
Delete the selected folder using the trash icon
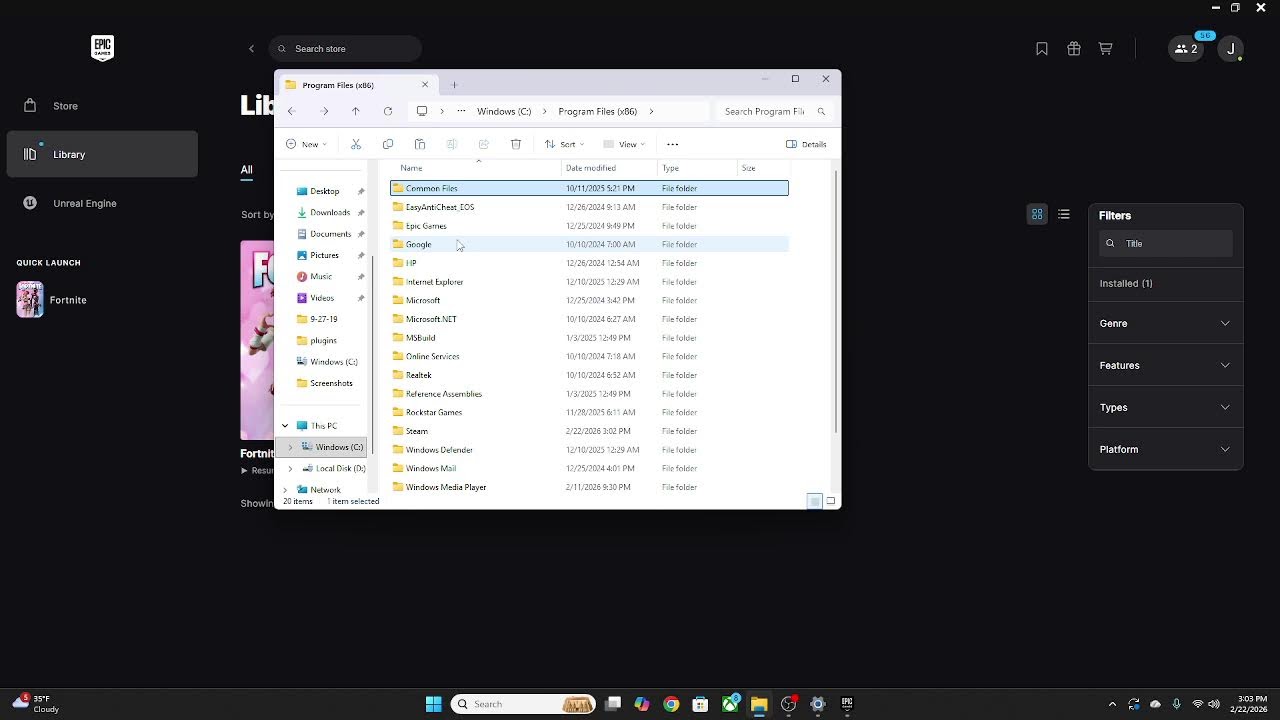(516, 144)
